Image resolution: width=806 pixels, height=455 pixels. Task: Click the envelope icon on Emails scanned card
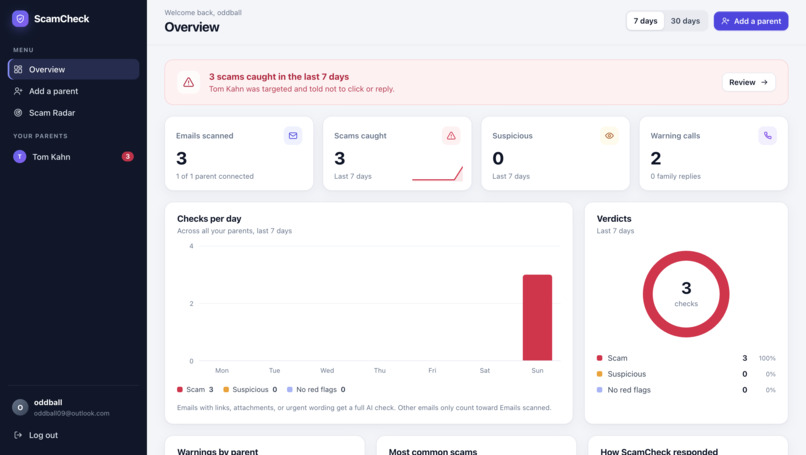pos(293,136)
